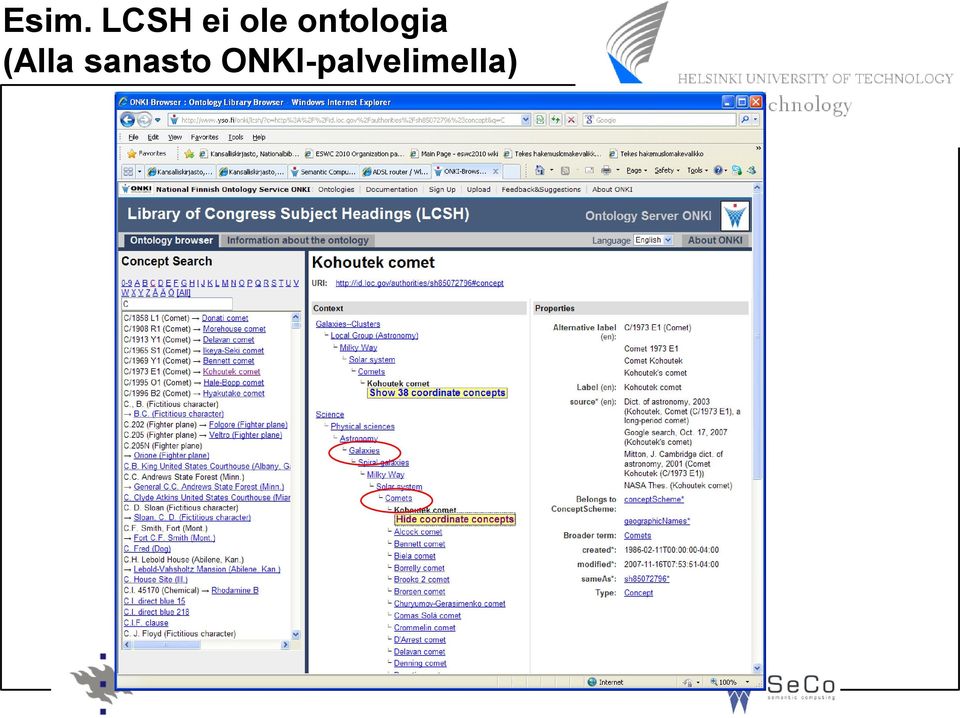Click Show 38 coordinate concepts button
Image resolution: width=960 pixels, height=718 pixels.
pos(437,393)
